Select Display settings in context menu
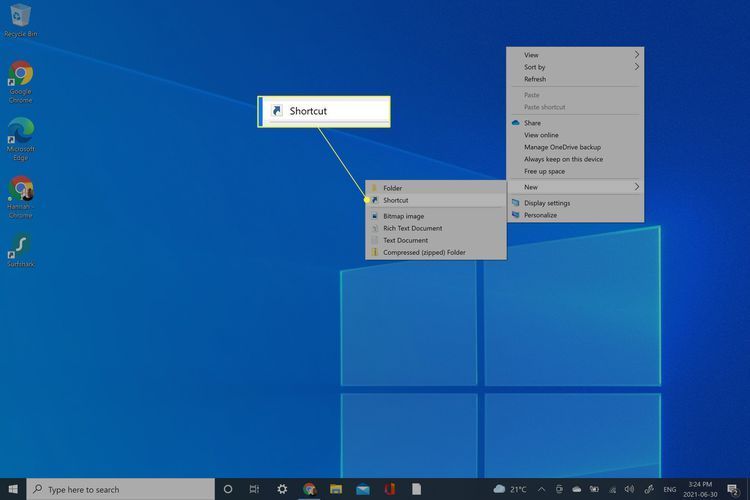Screen dimensions: 750x500 click(547, 203)
